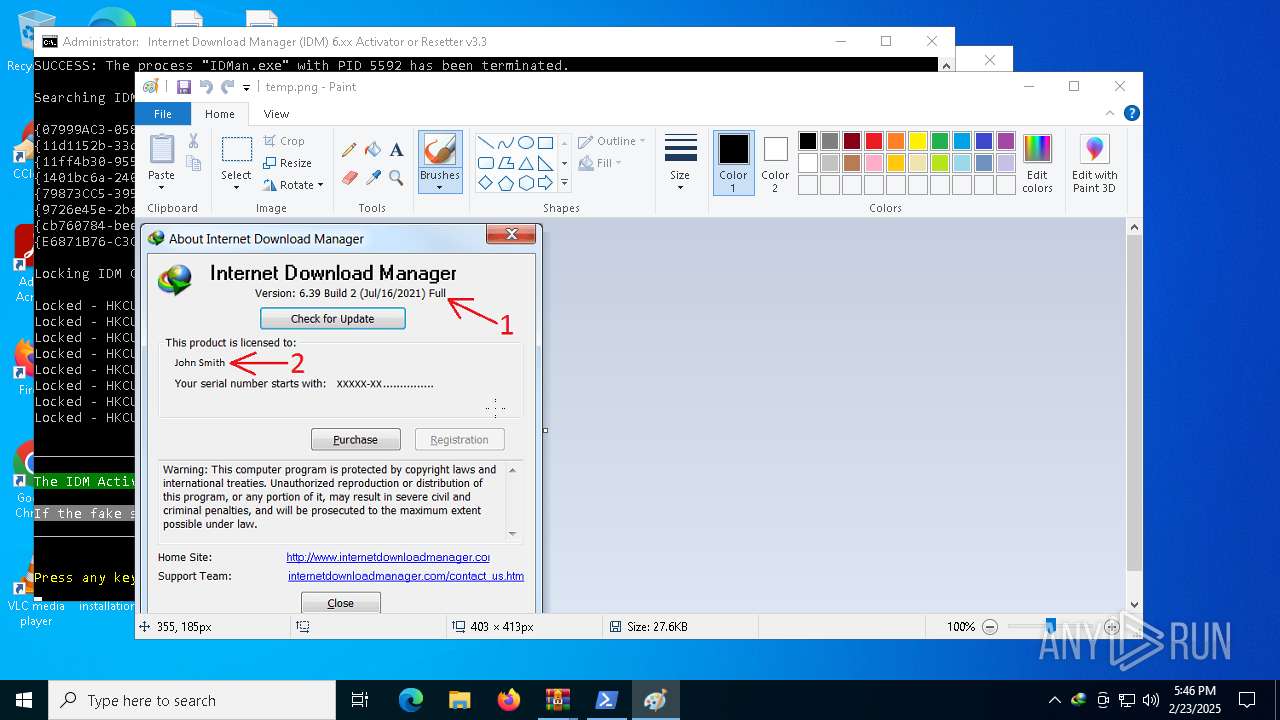
Task: Select the Color picker eyedropper tool
Action: (x=373, y=178)
